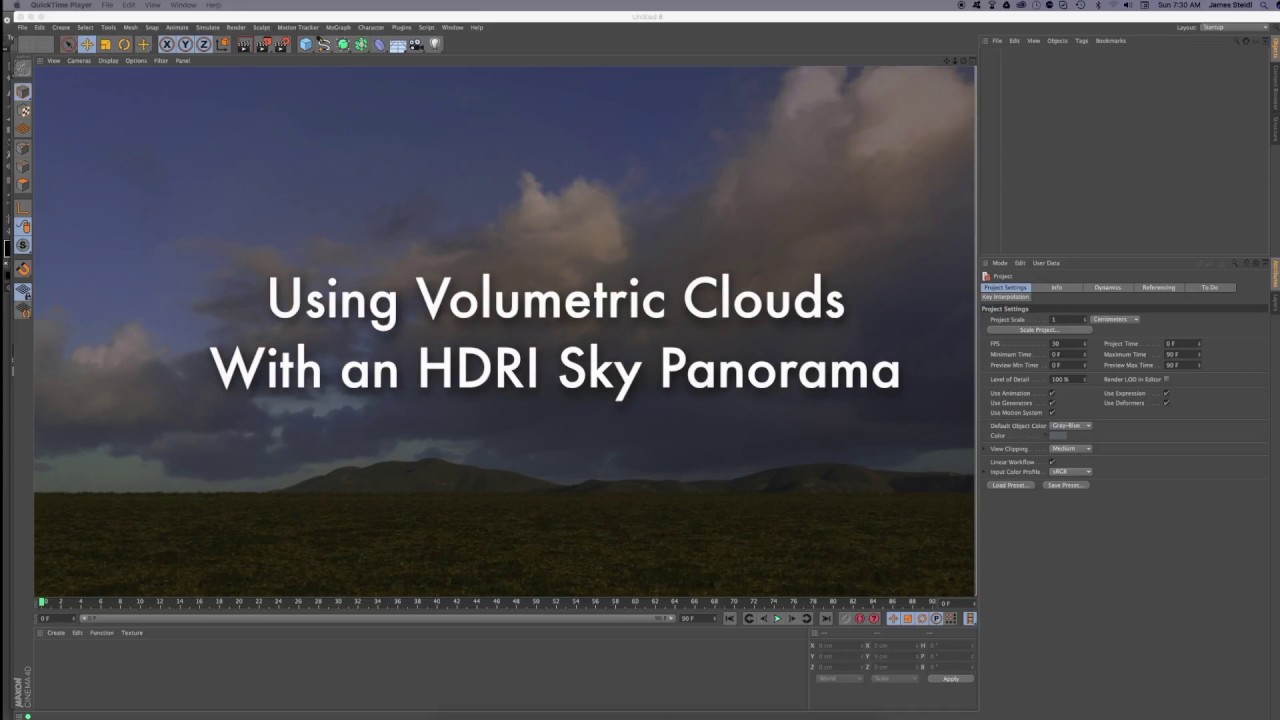This screenshot has width=1280, height=720.
Task: Open the spline pen tools icon
Action: pyautogui.click(x=323, y=44)
